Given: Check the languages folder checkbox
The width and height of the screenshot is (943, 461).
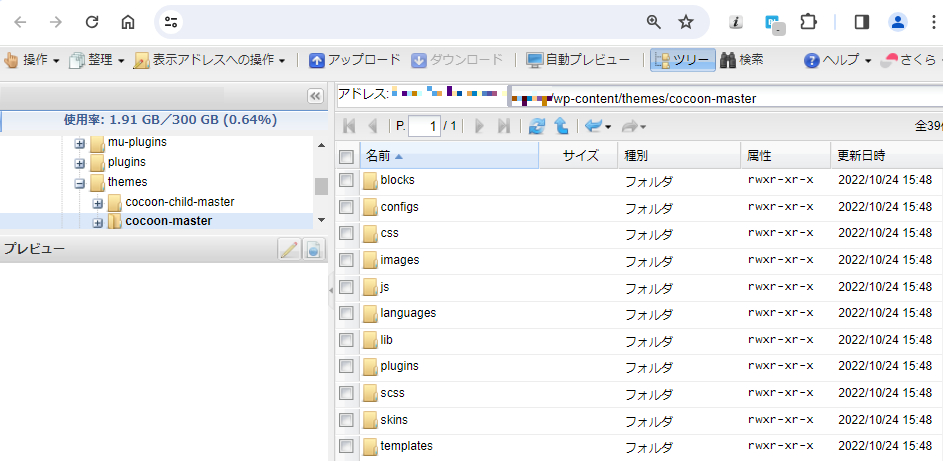Looking at the screenshot, I should 346,313.
